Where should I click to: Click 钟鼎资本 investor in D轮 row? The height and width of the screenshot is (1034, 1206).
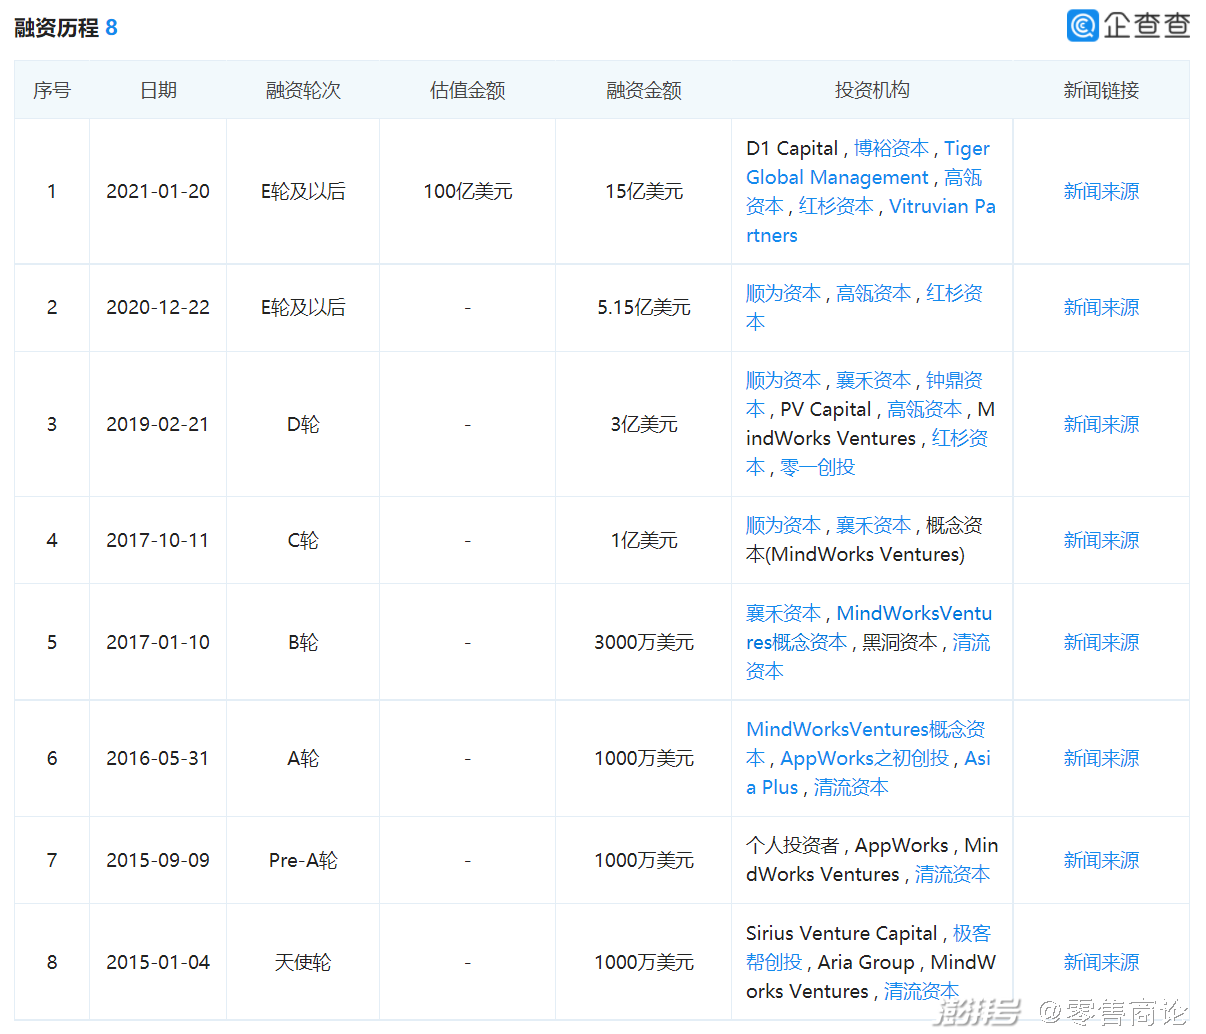953,380
